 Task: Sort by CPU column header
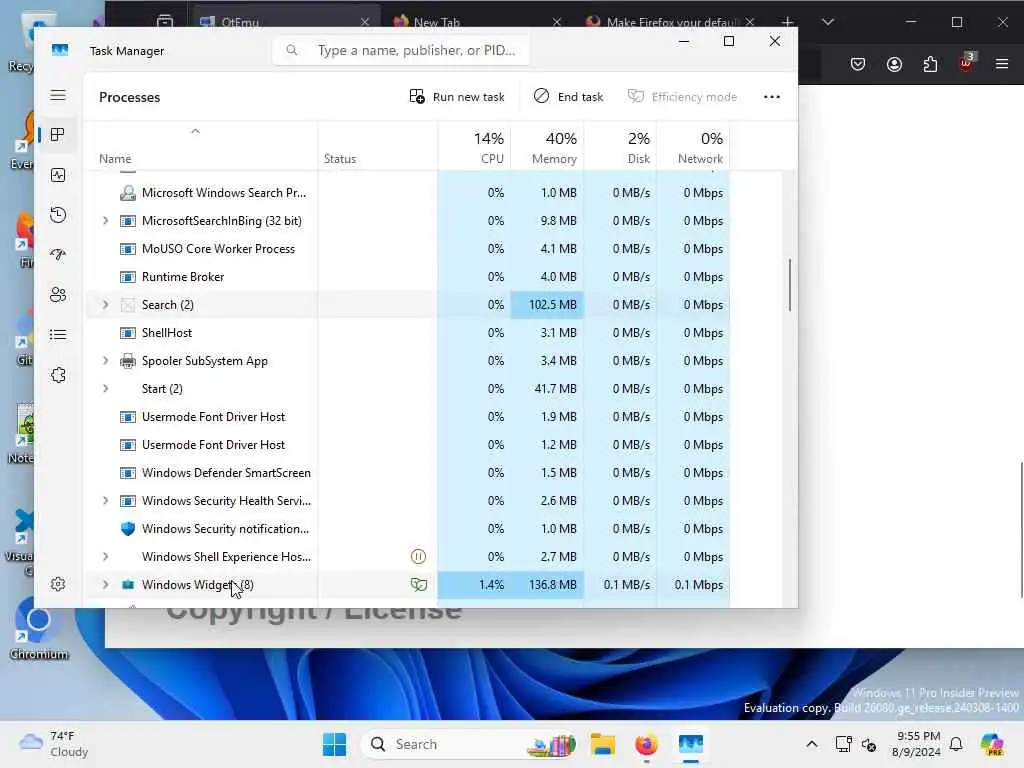[x=475, y=148]
